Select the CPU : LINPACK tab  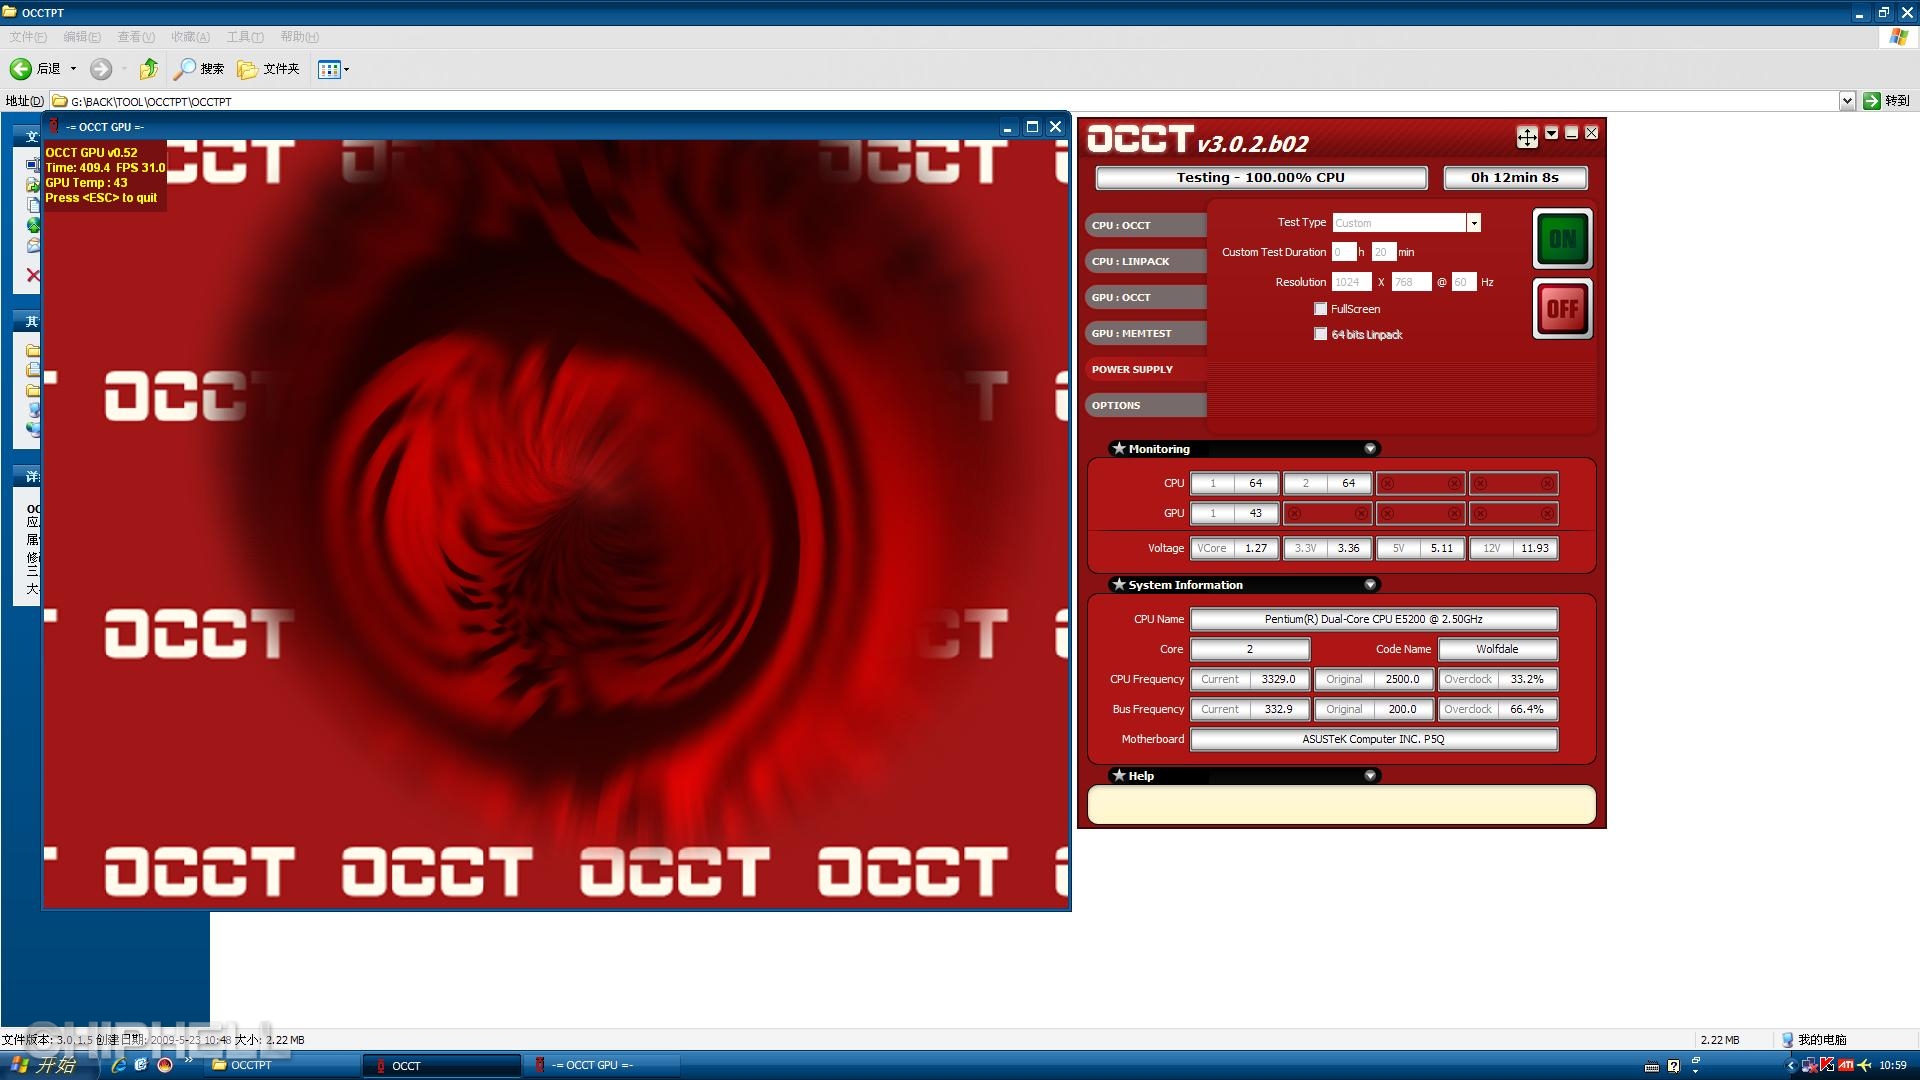(x=1146, y=261)
